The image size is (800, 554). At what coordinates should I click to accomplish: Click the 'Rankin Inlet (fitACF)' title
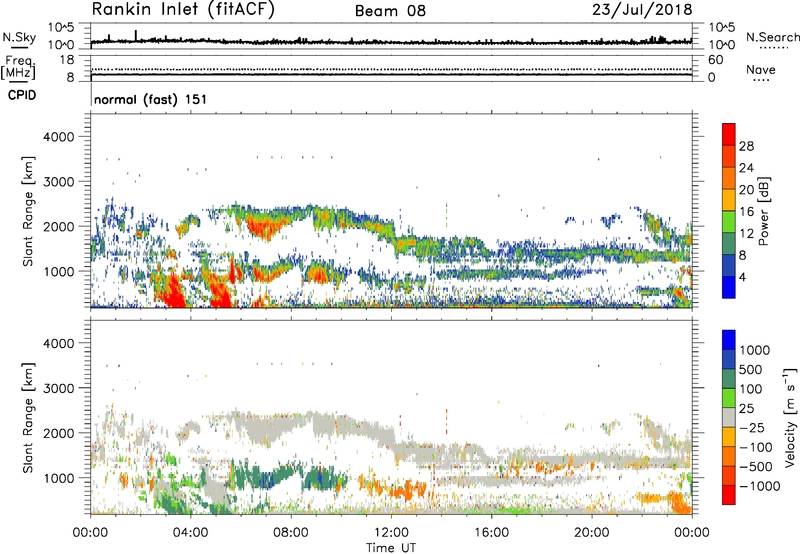point(183,10)
